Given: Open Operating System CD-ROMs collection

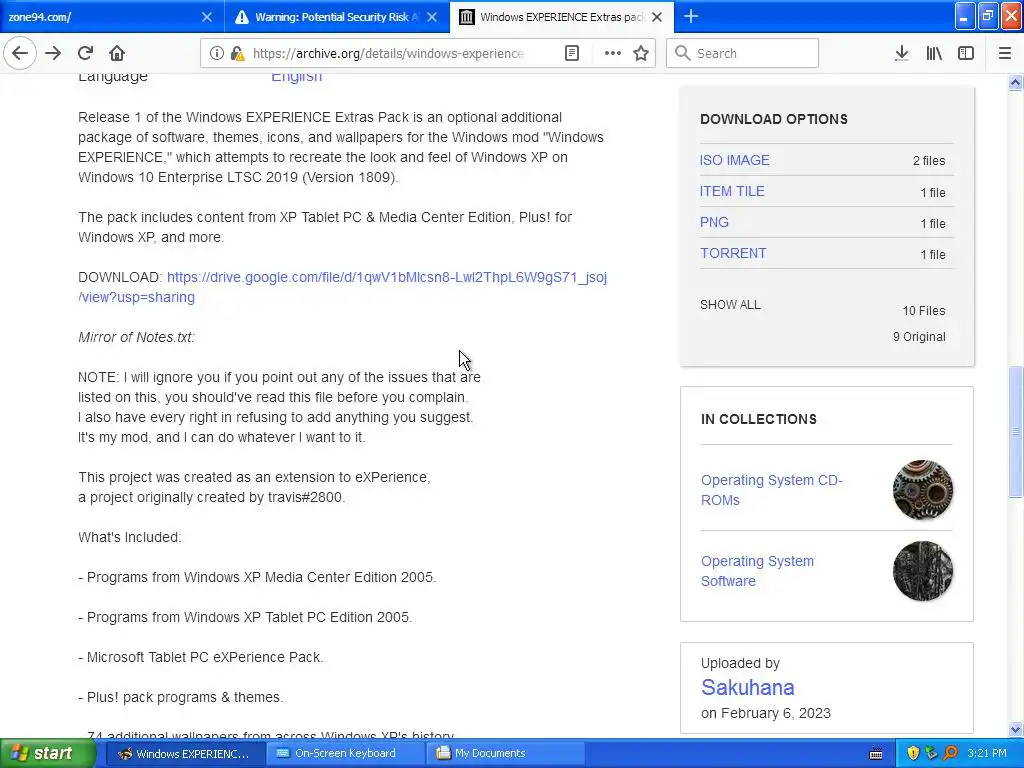Looking at the screenshot, I should (771, 490).
